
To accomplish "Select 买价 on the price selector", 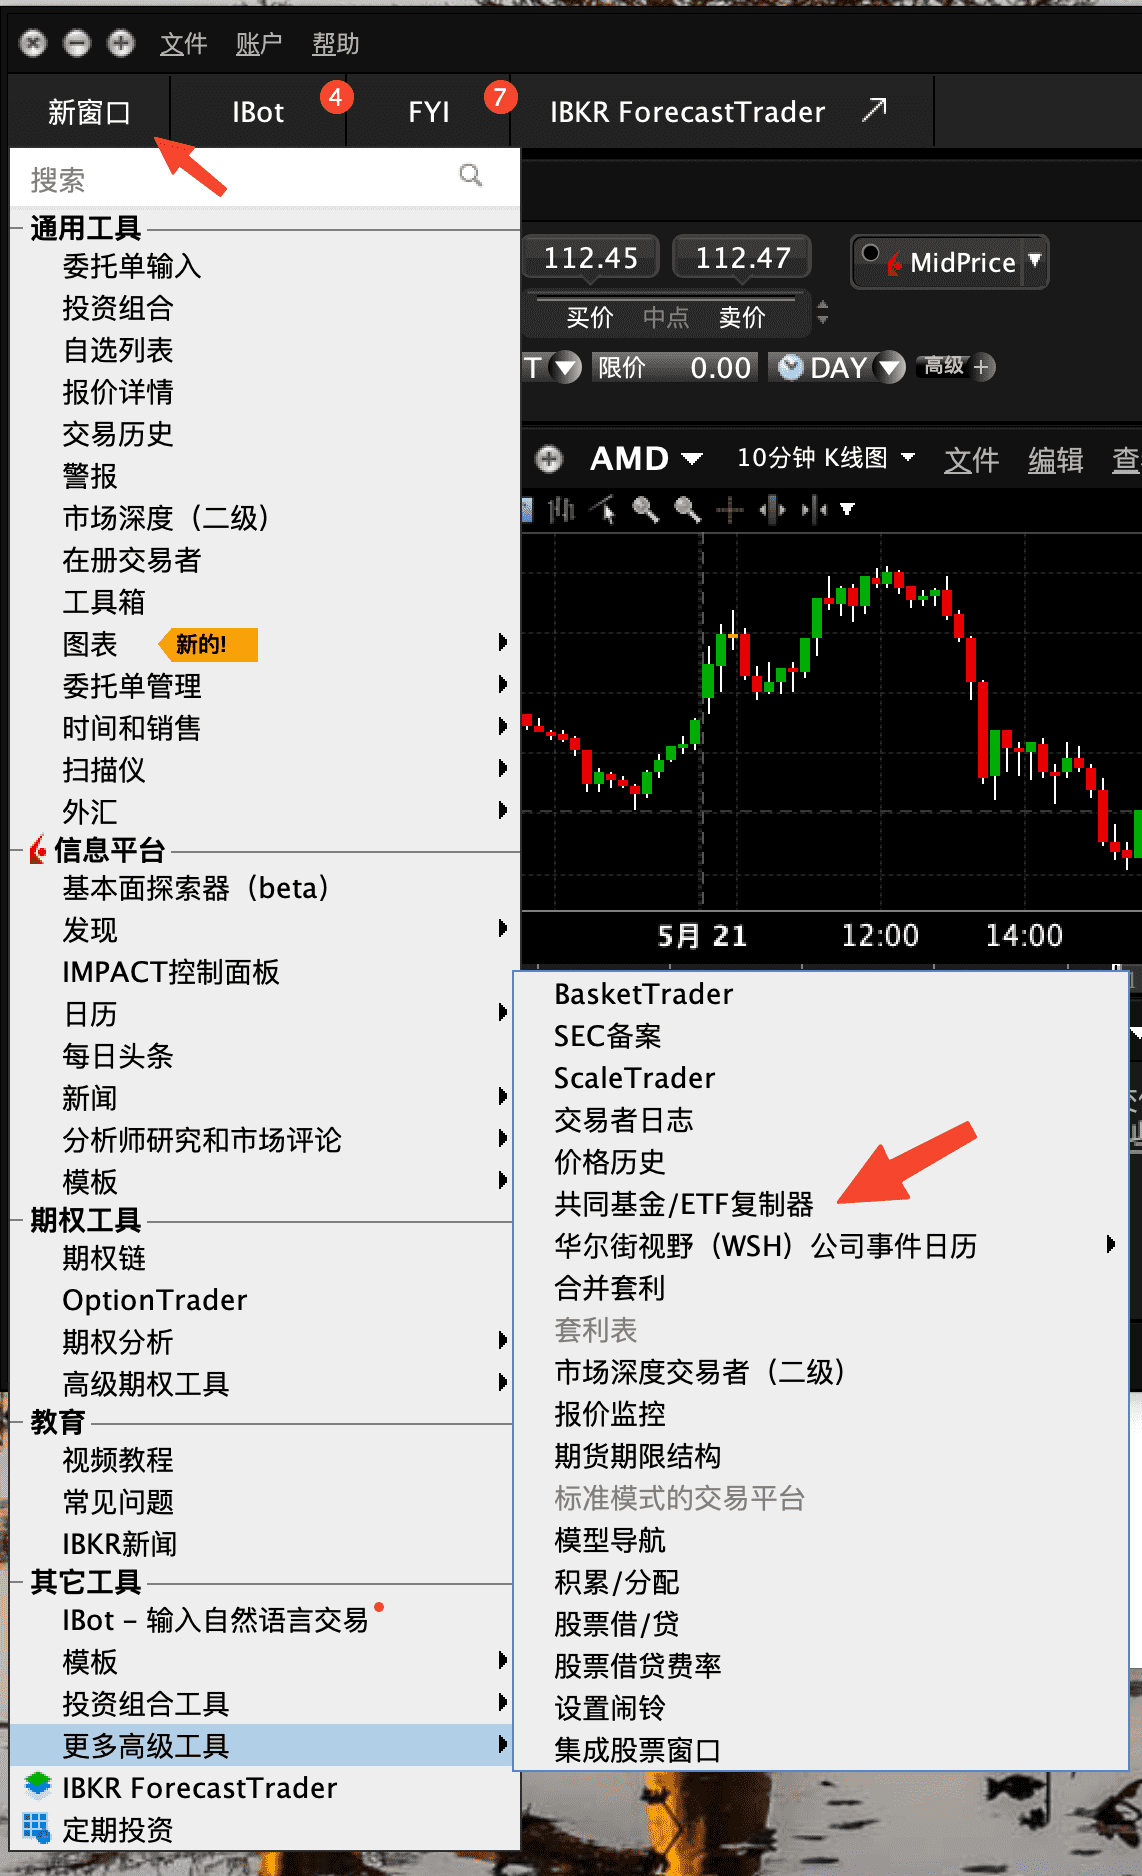I will pos(590,318).
